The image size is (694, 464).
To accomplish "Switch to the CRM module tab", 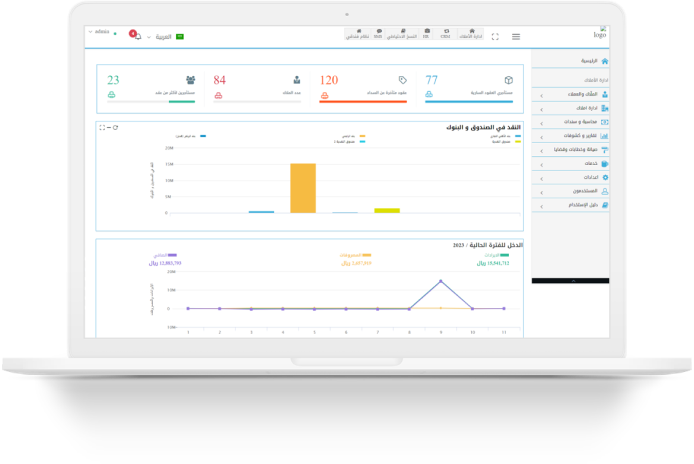I will [446, 34].
